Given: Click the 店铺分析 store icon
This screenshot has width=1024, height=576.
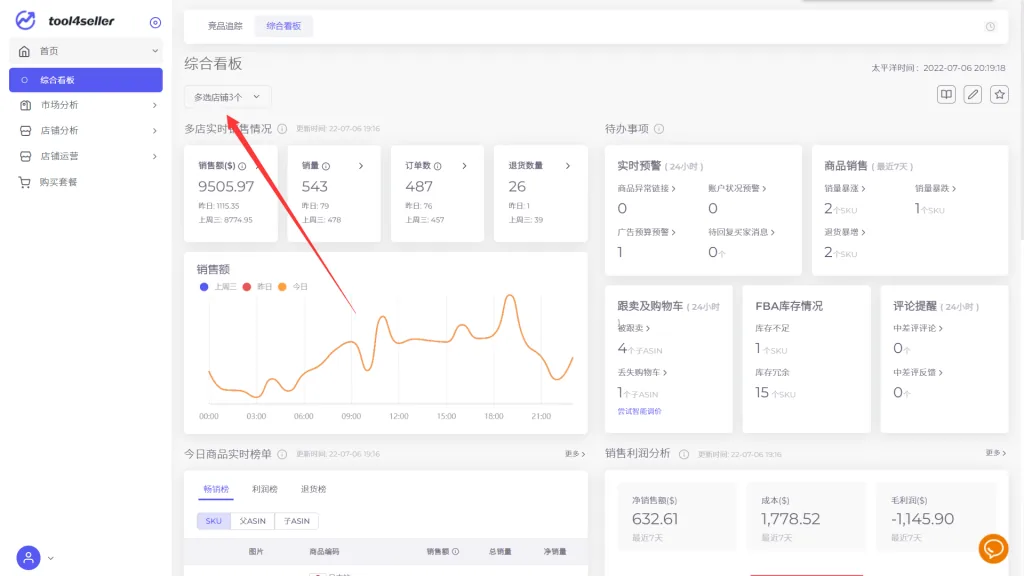Looking at the screenshot, I should click(25, 131).
